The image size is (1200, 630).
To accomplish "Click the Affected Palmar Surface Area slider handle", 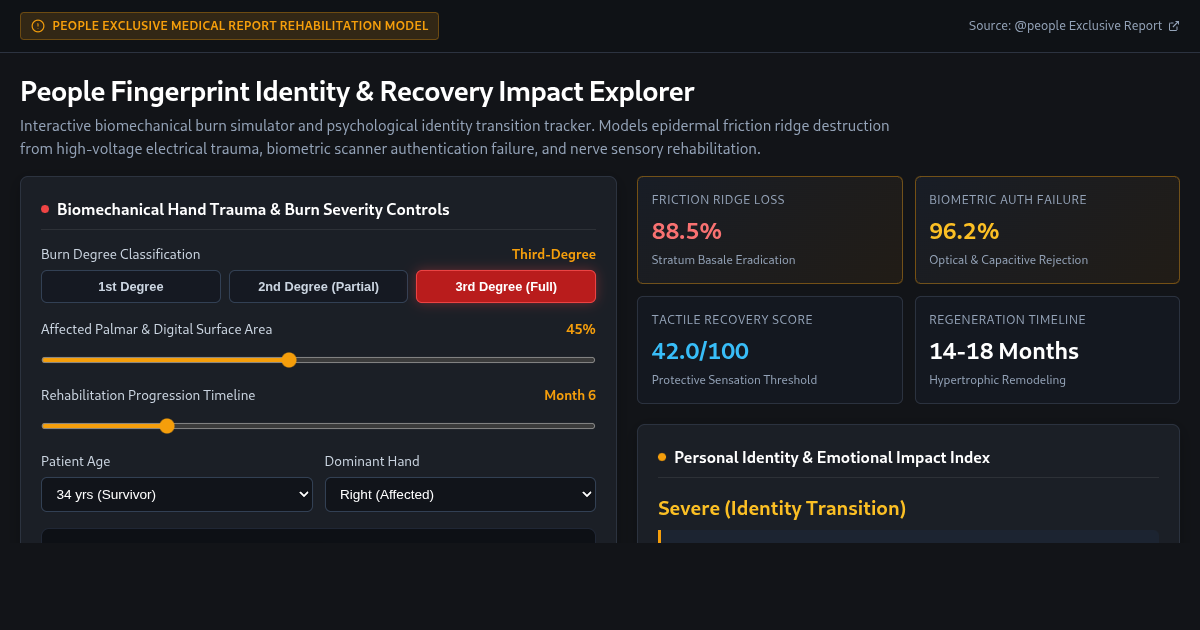I will click(x=289, y=360).
